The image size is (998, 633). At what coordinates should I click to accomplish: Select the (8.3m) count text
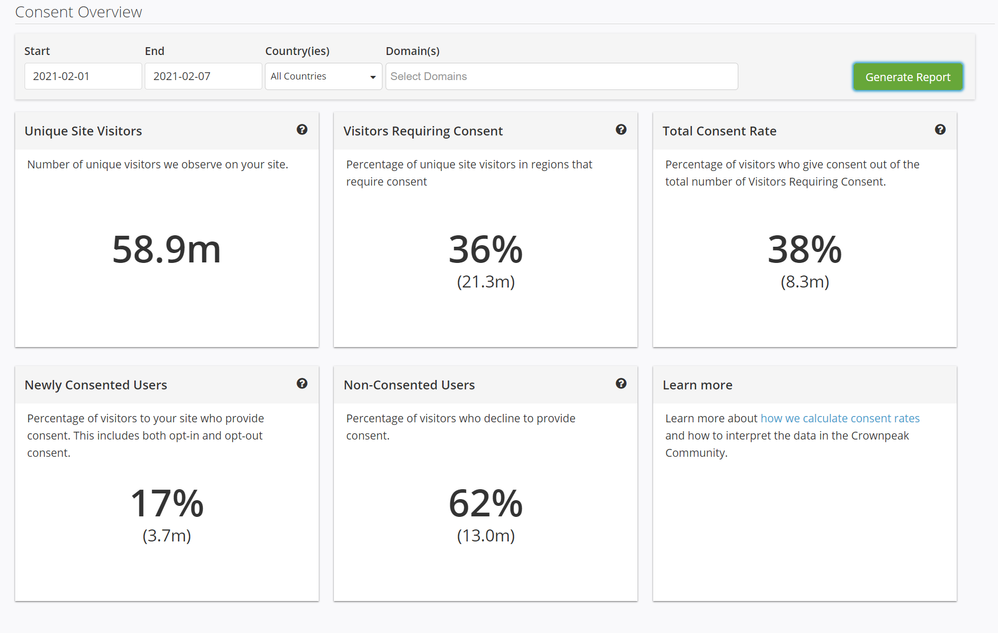pos(805,282)
